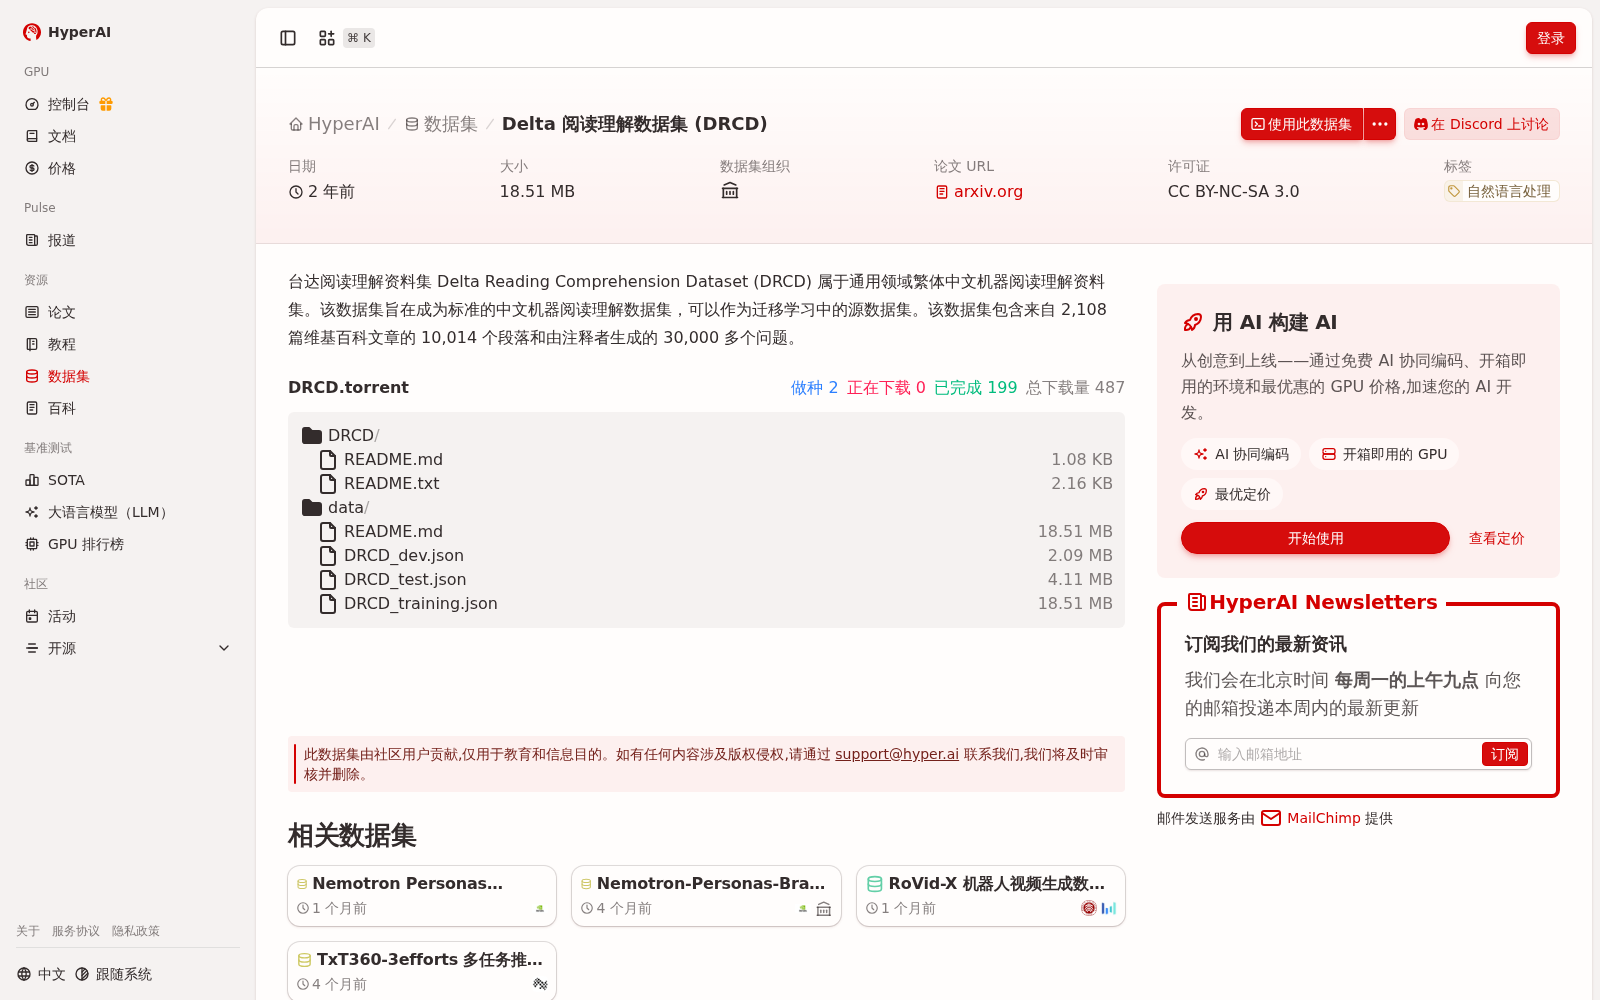Open the 跟随系统 theme selector
1600x1000 pixels.
click(113, 974)
